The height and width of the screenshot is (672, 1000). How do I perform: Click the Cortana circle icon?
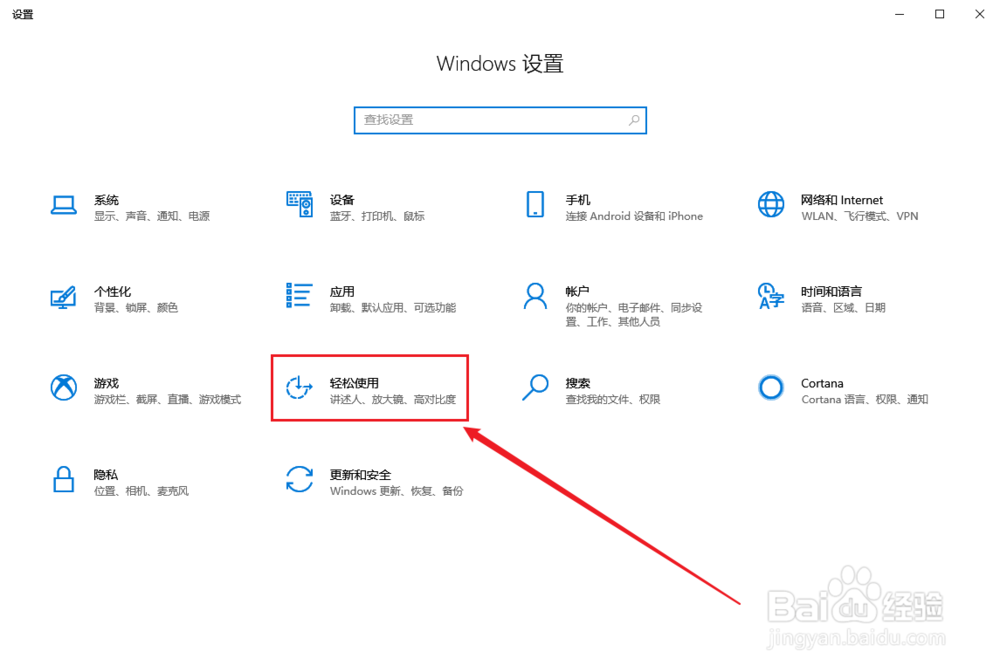[x=770, y=389]
